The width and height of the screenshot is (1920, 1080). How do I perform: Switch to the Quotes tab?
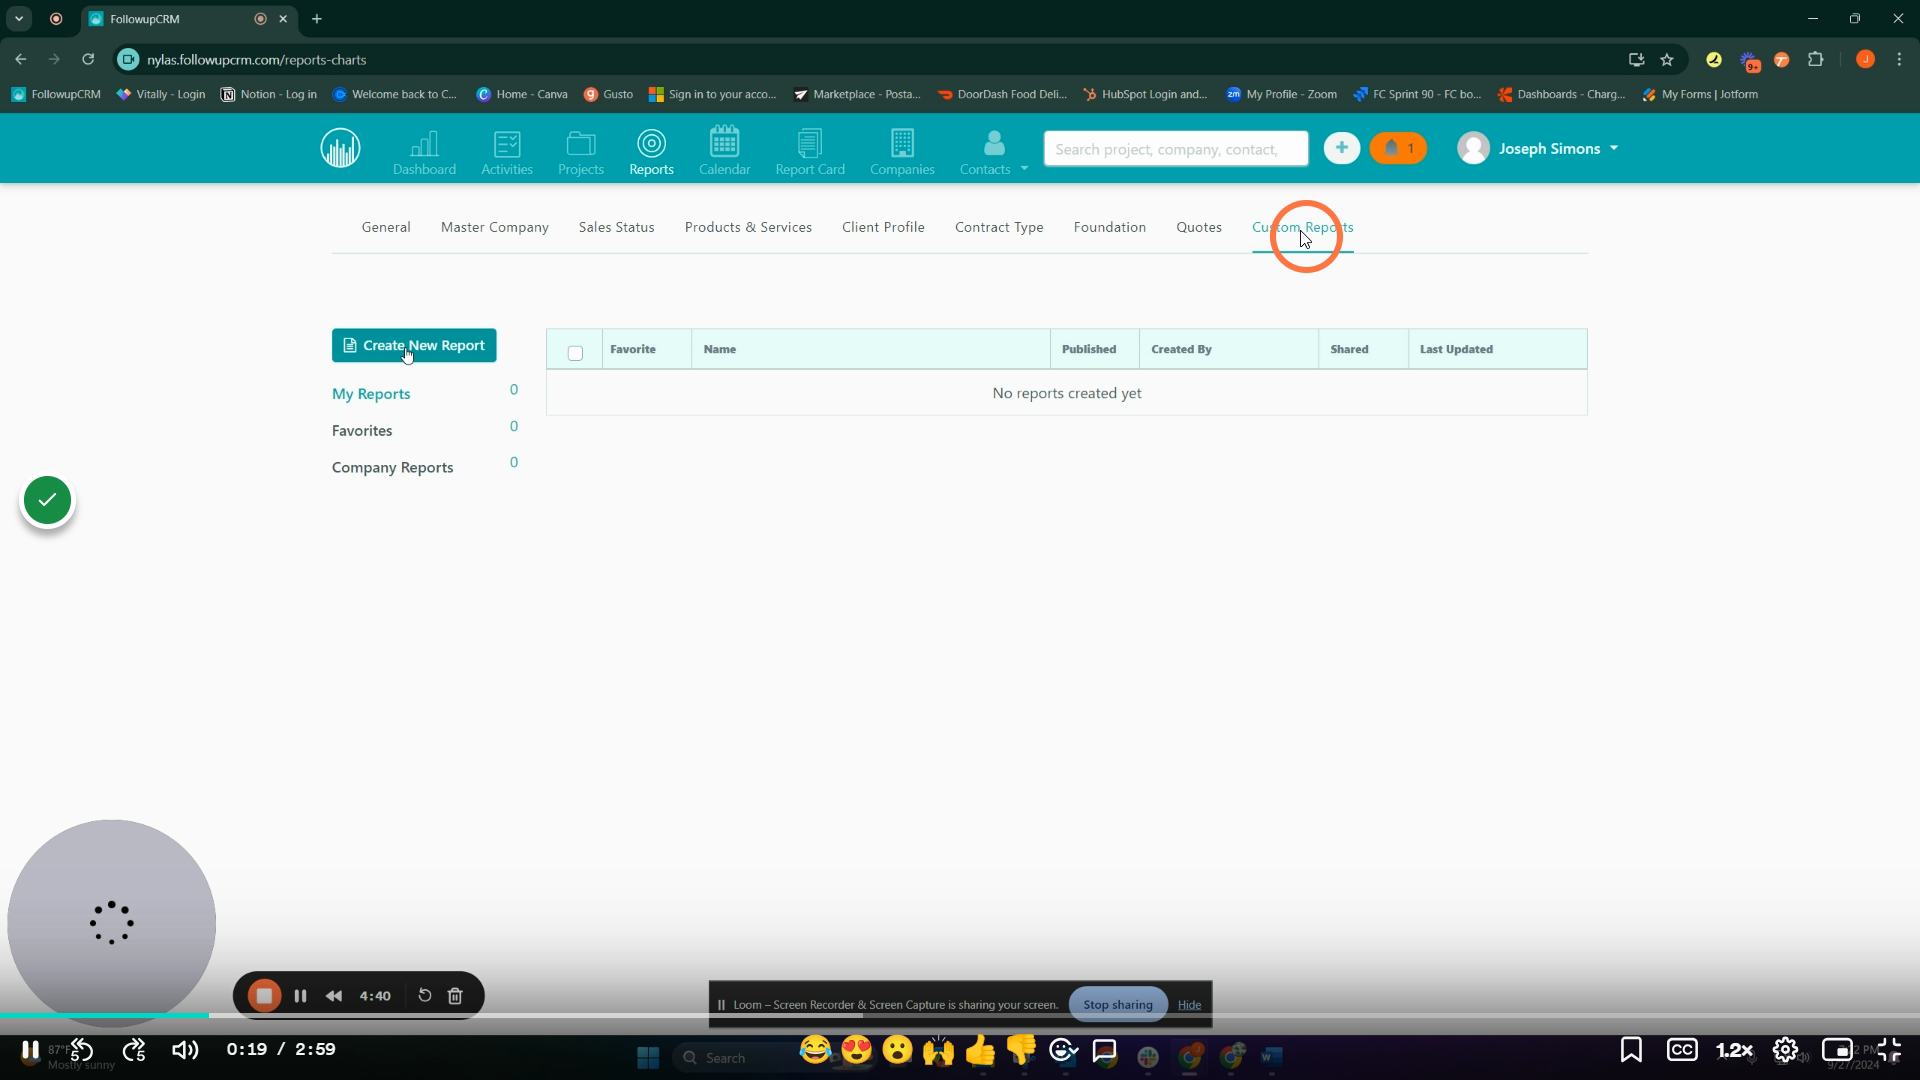(1199, 227)
